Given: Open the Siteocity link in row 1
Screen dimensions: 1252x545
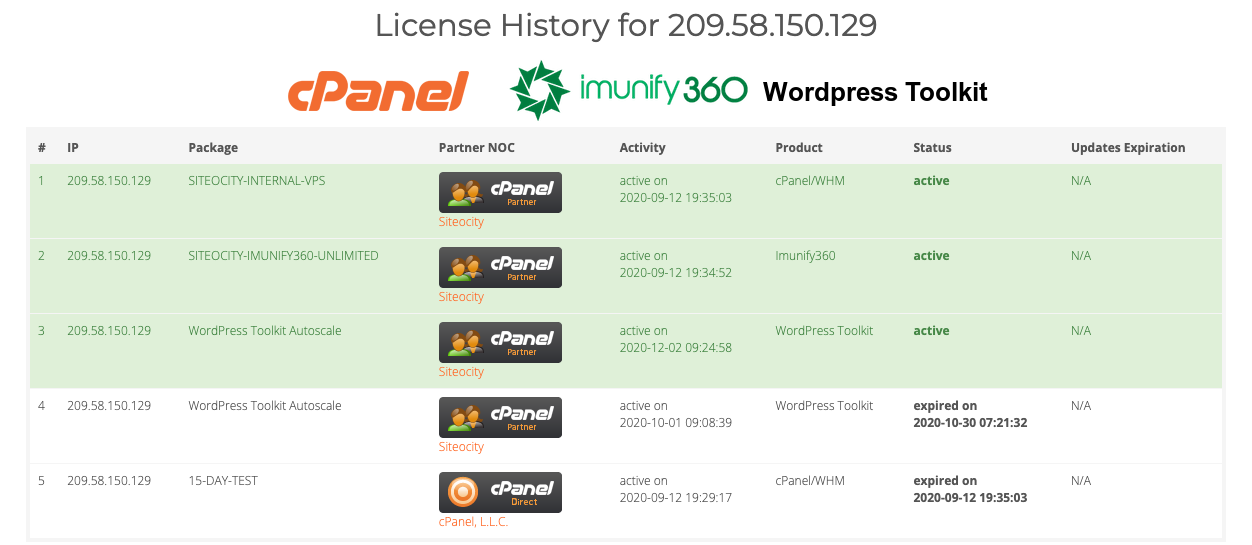Looking at the screenshot, I should pyautogui.click(x=461, y=222).
